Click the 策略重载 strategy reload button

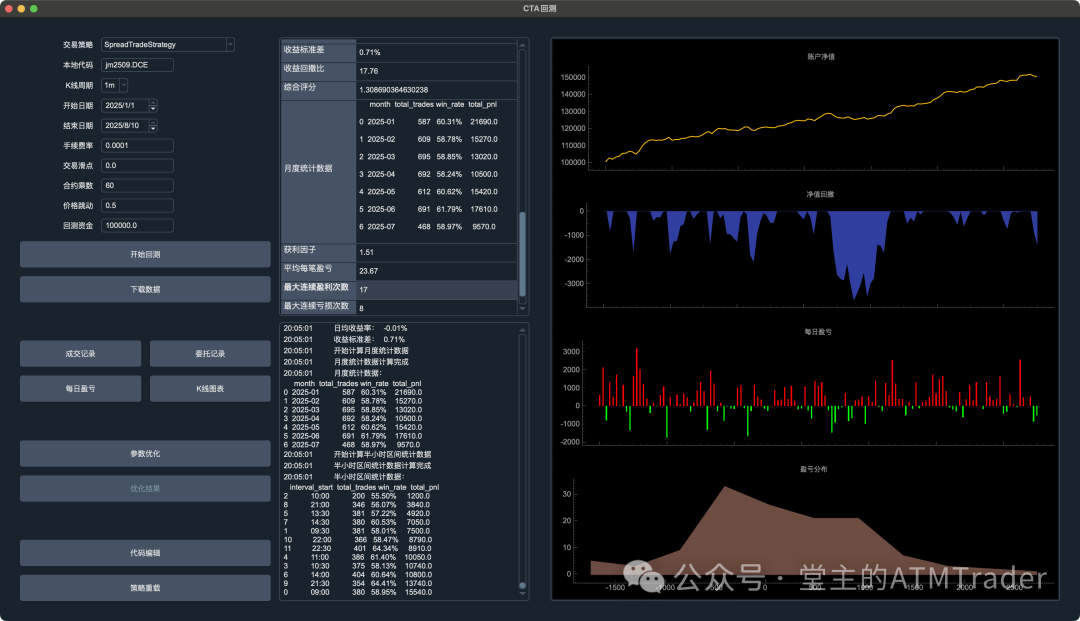tap(145, 588)
